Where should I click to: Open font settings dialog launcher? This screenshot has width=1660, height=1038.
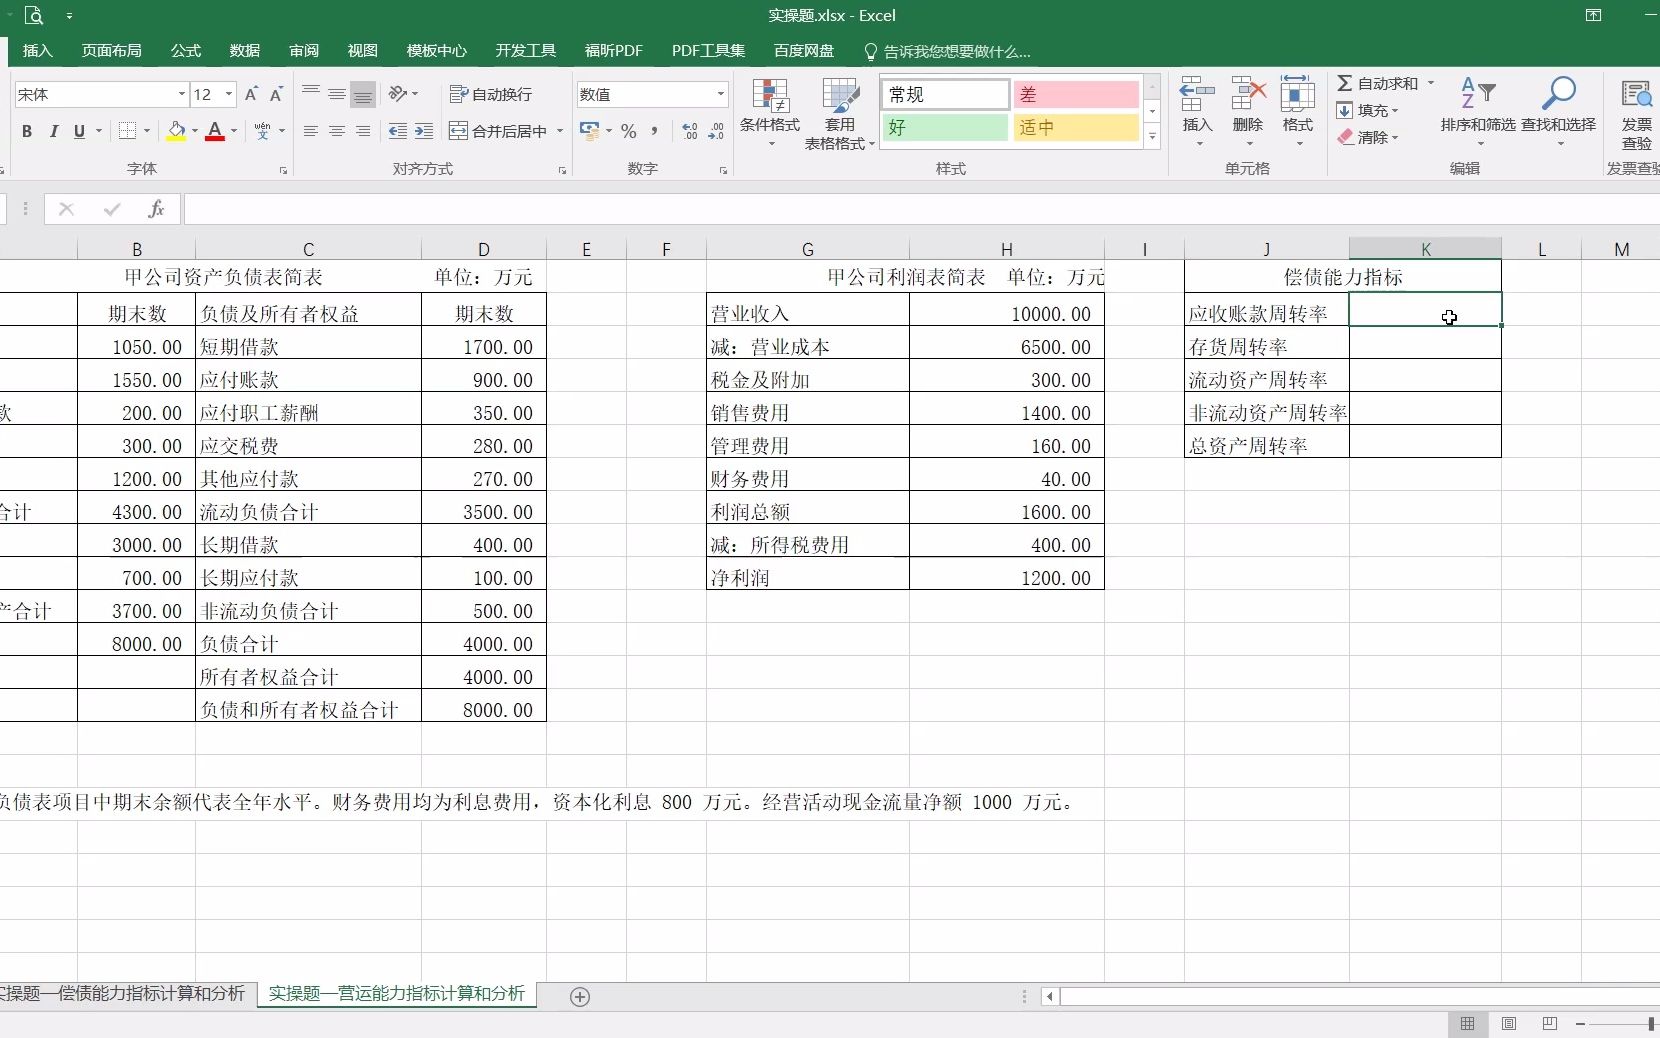tap(284, 171)
